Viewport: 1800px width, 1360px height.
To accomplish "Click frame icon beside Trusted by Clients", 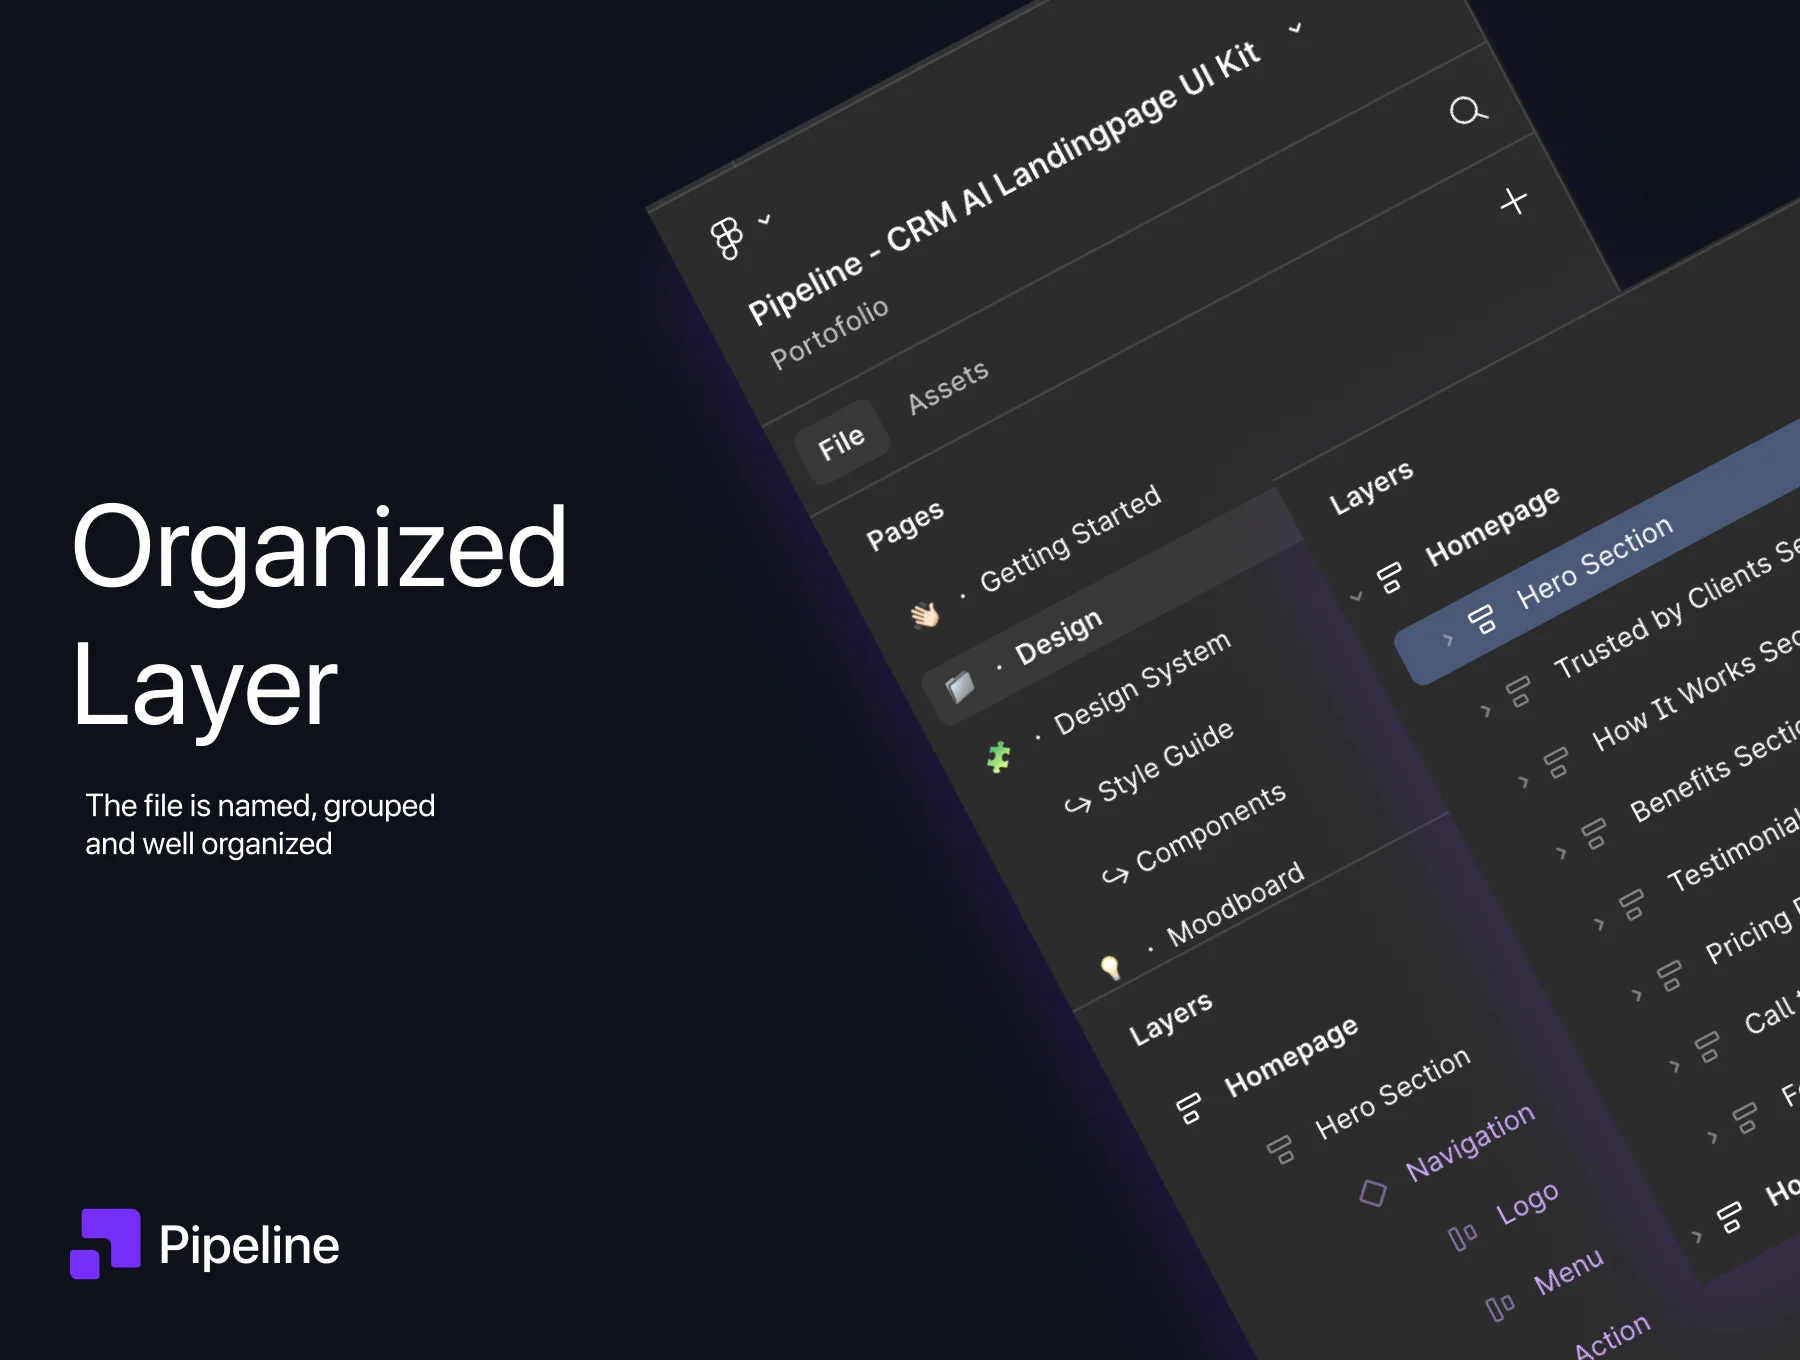I will tap(1519, 691).
